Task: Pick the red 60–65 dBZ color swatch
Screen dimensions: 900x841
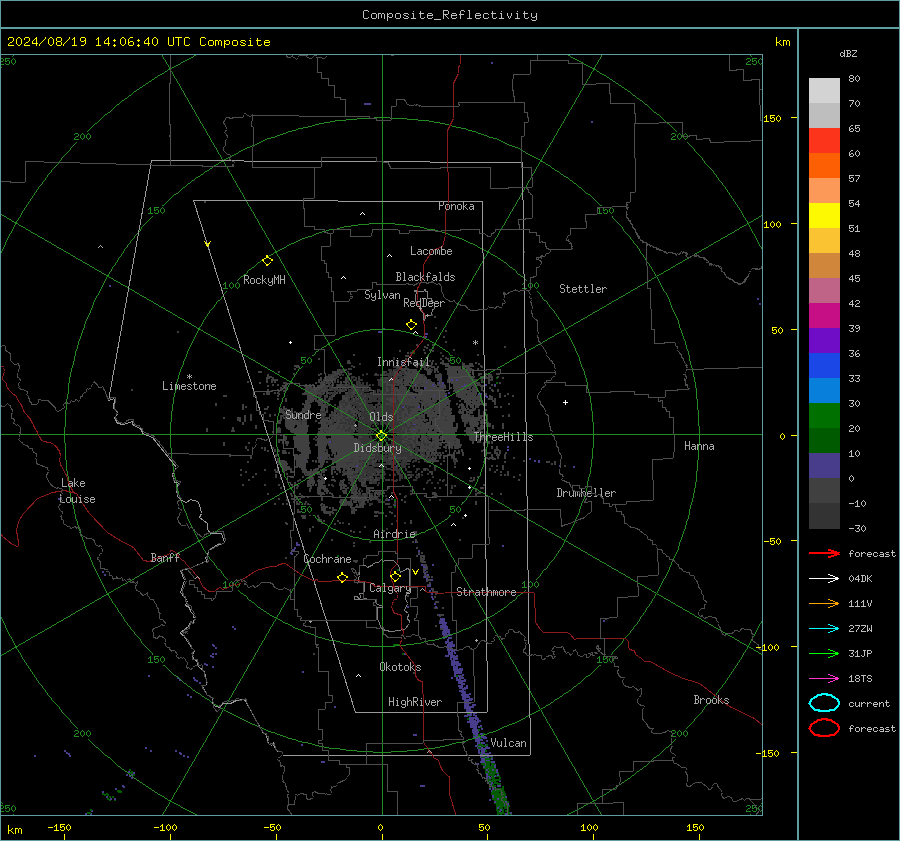Action: 824,140
